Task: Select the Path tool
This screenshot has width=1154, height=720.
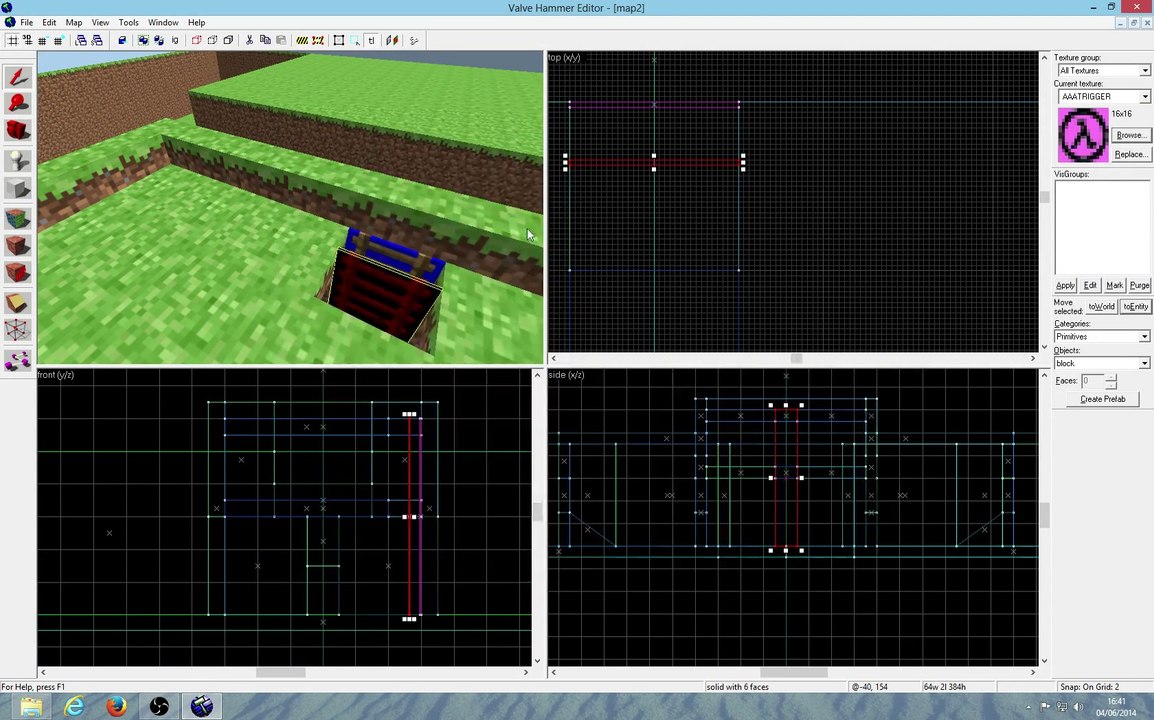Action: pos(18,360)
